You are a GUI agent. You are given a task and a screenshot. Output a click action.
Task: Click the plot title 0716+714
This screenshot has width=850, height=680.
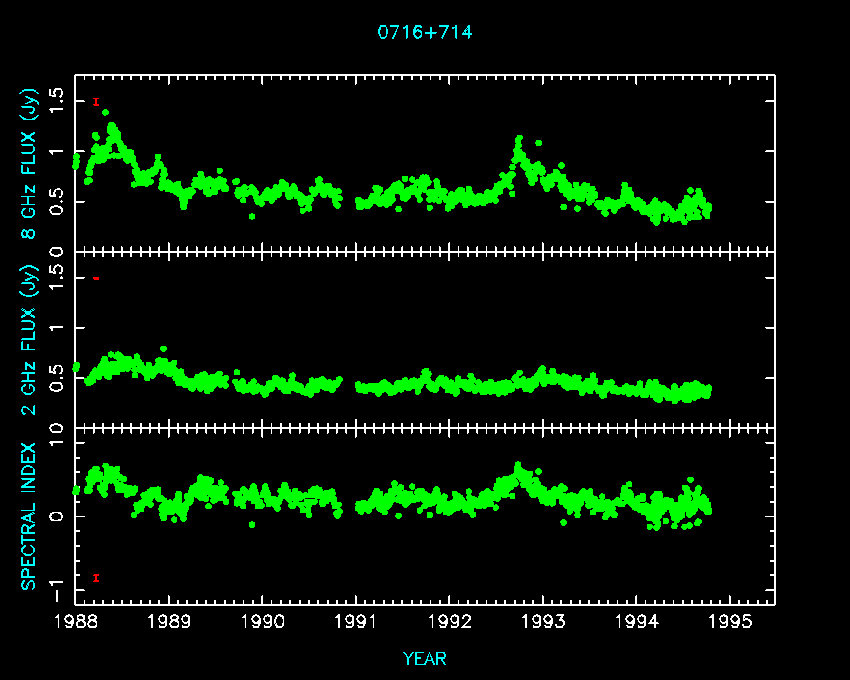(424, 32)
